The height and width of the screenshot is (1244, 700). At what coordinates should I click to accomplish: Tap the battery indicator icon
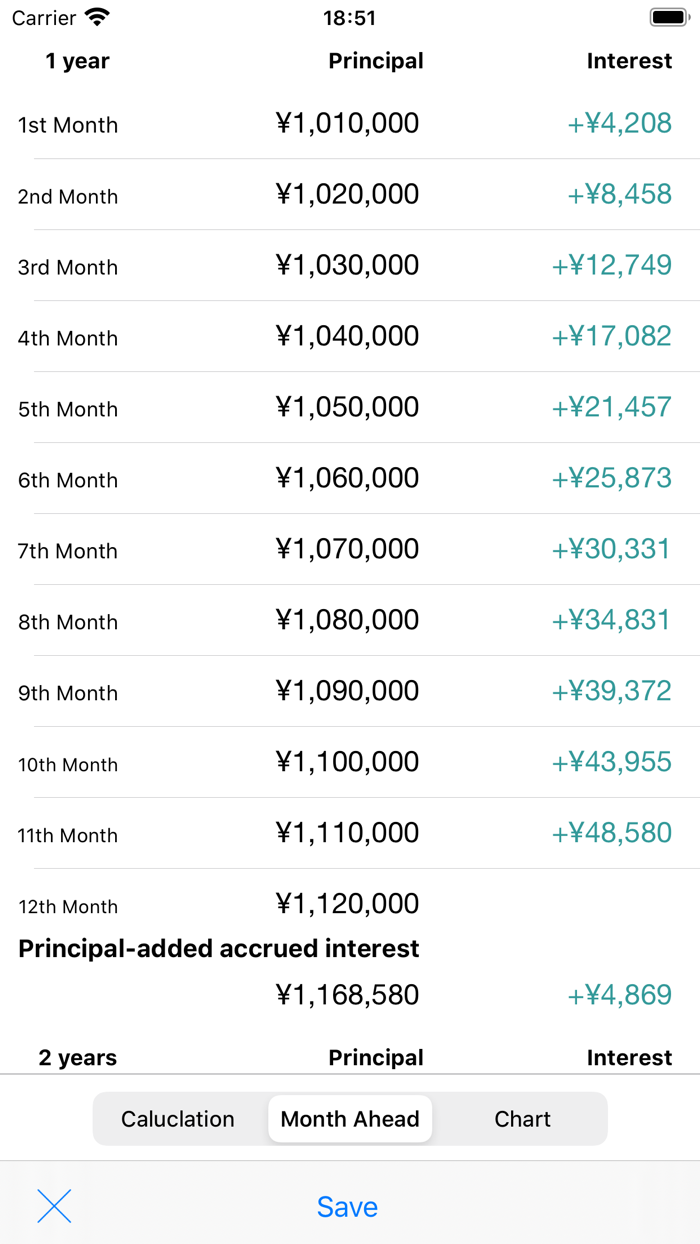(667, 17)
